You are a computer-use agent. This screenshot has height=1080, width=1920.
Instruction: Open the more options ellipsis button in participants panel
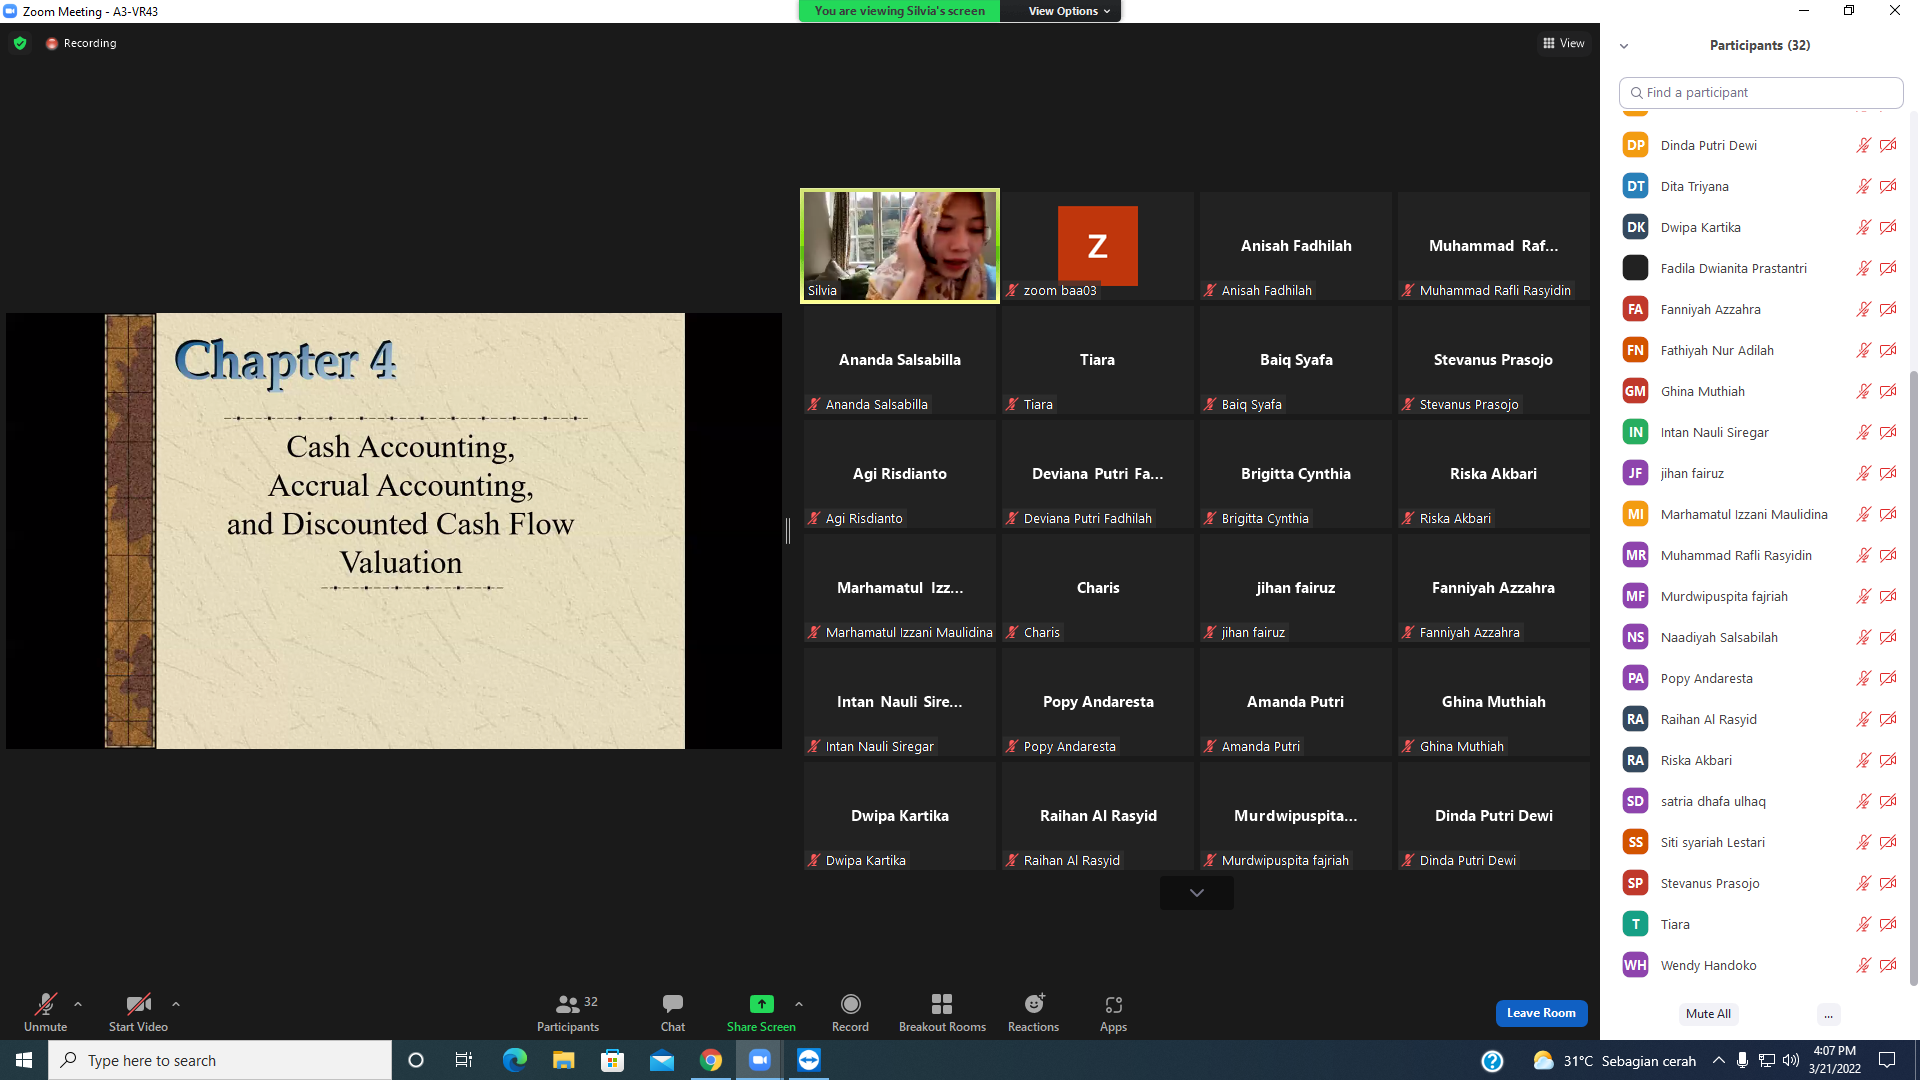tap(1828, 1014)
